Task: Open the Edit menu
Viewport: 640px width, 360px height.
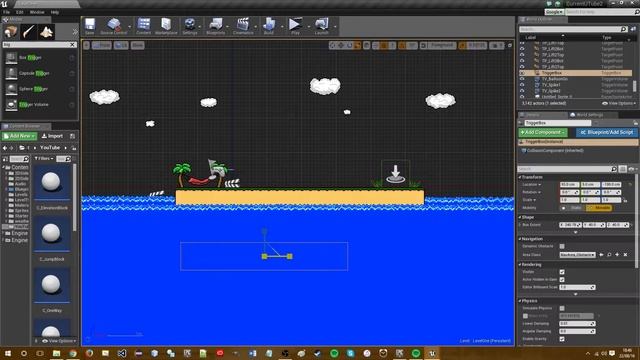Action: click(x=19, y=12)
